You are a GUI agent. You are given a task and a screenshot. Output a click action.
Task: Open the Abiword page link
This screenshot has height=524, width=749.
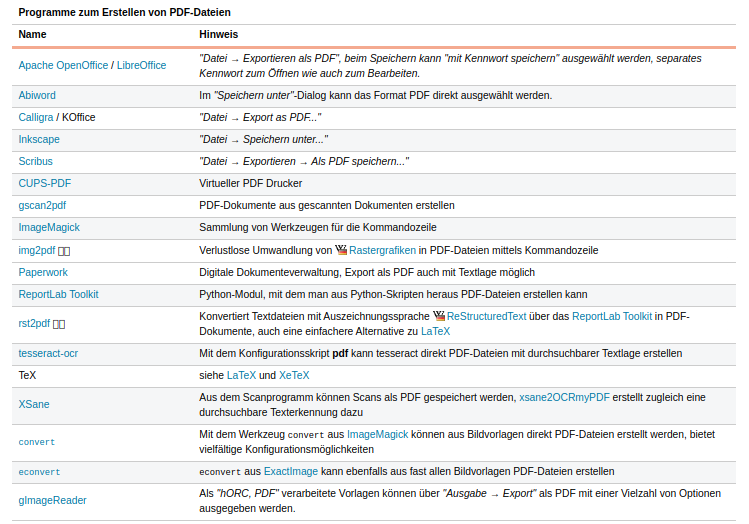(x=38, y=95)
